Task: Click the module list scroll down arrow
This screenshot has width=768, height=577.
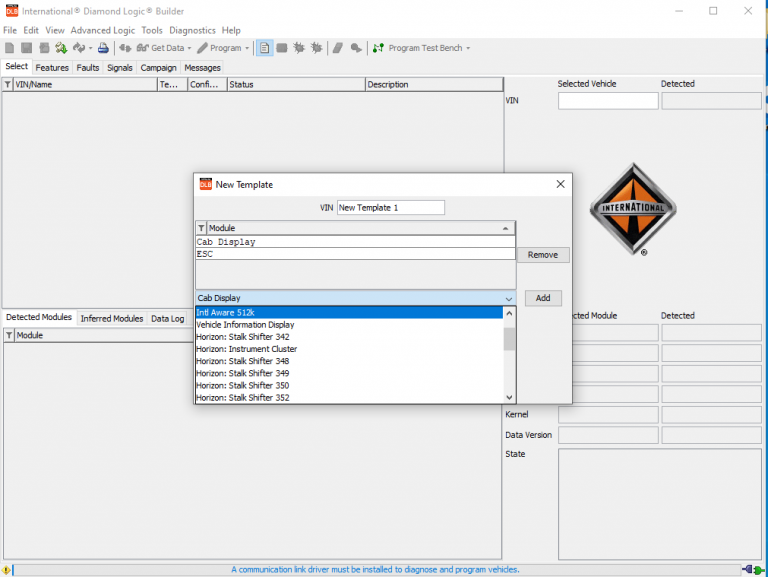Action: point(509,397)
